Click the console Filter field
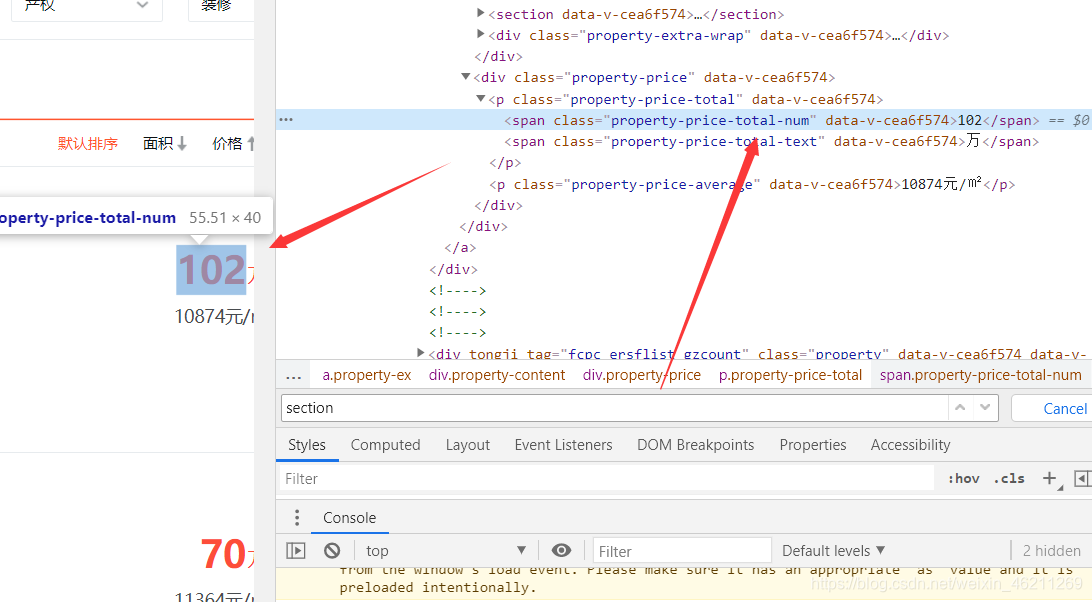 pyautogui.click(x=682, y=551)
